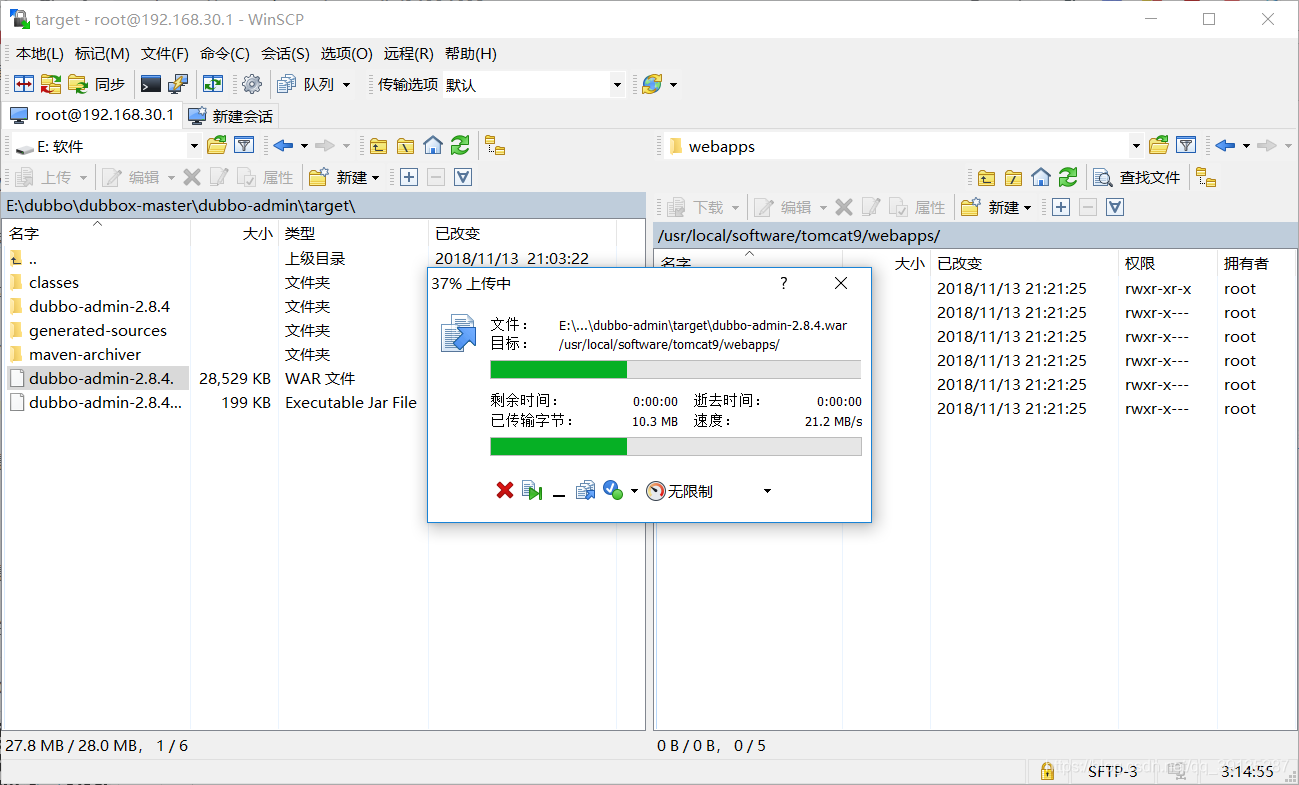This screenshot has height=785, width=1299.
Task: Toggle the remote panel filter icon
Action: (1186, 146)
